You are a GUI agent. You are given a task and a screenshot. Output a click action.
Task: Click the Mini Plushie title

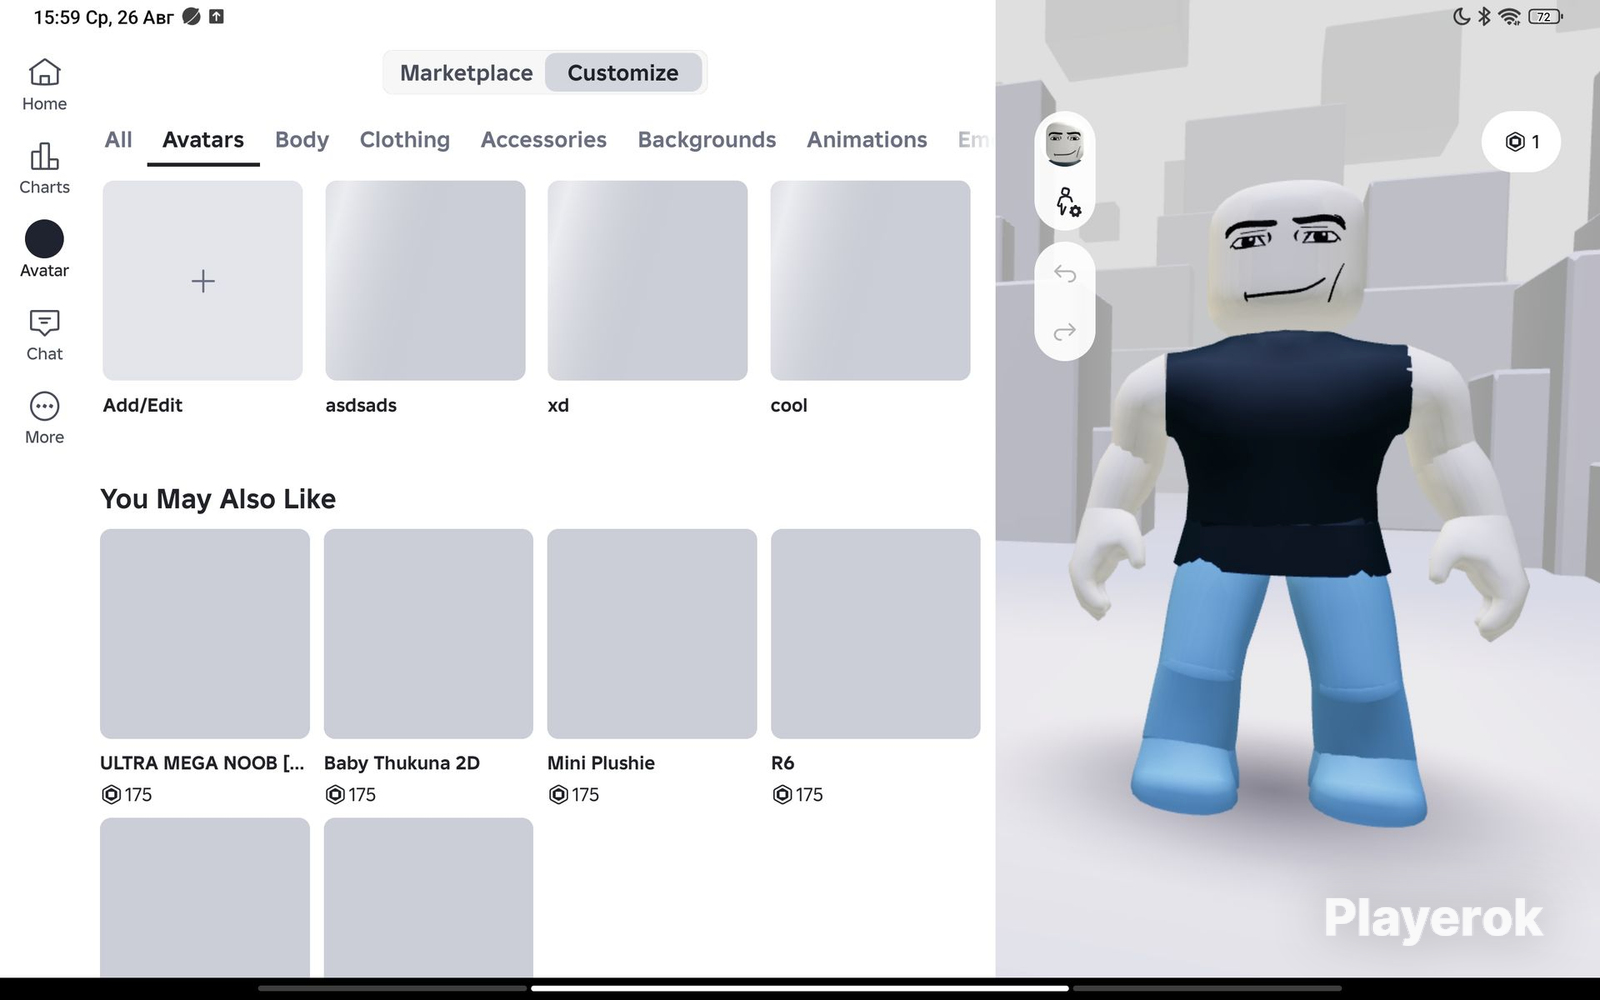point(601,763)
